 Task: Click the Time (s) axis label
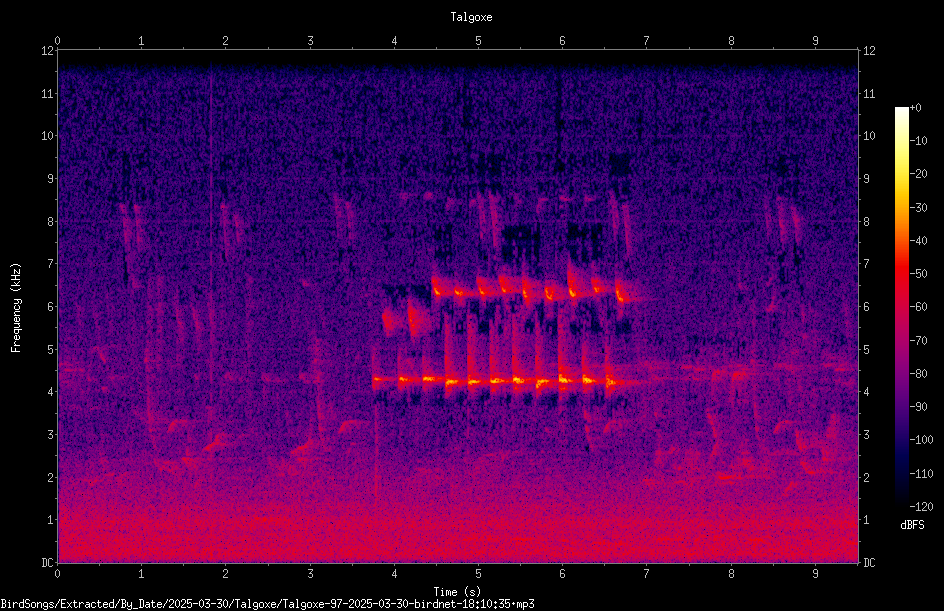(x=457, y=592)
